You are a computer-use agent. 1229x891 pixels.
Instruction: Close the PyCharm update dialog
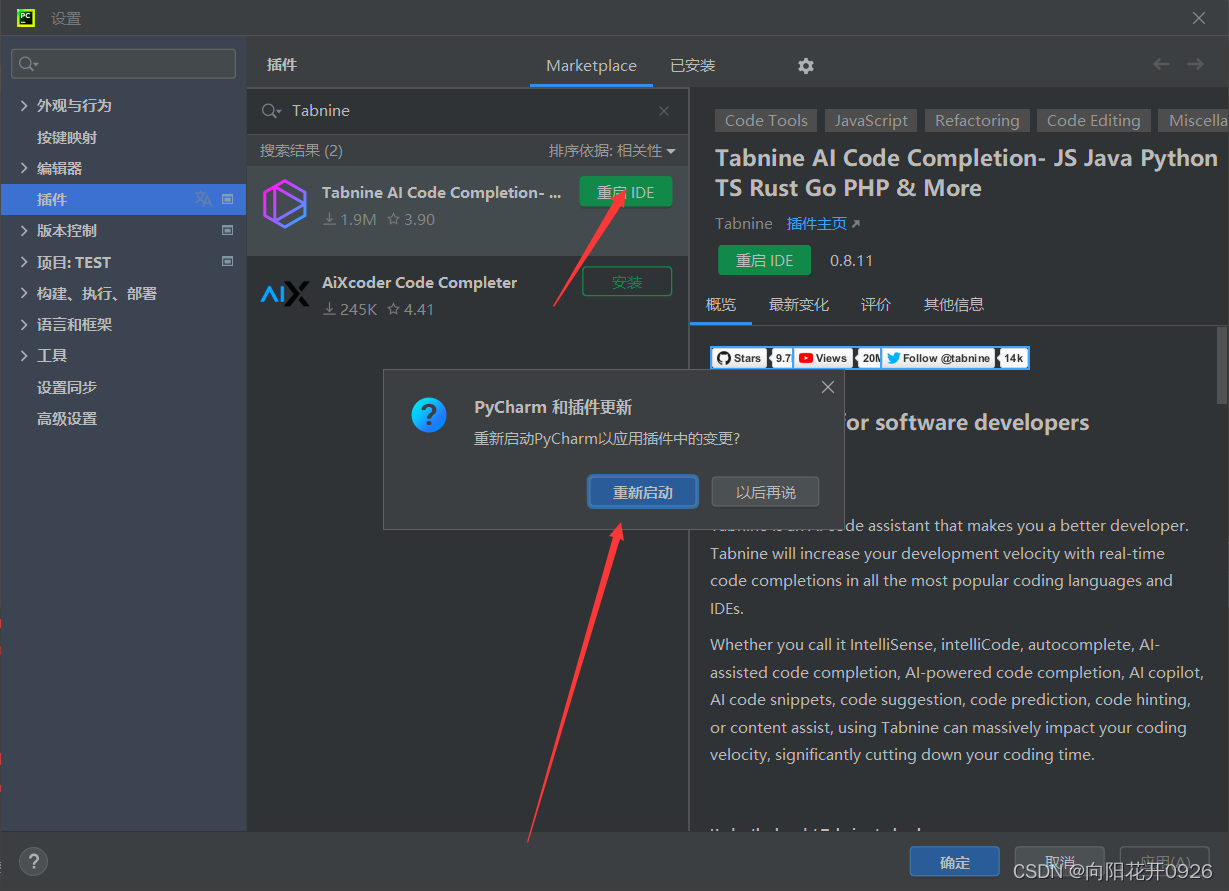[828, 387]
